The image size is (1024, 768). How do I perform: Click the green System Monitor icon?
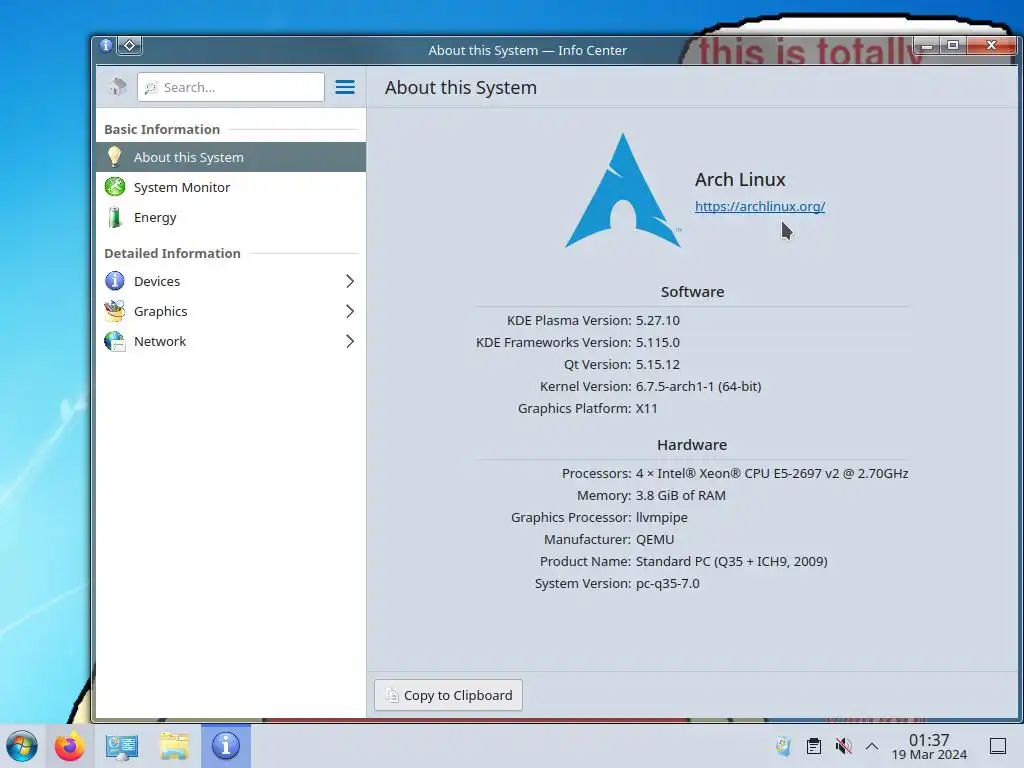click(115, 187)
